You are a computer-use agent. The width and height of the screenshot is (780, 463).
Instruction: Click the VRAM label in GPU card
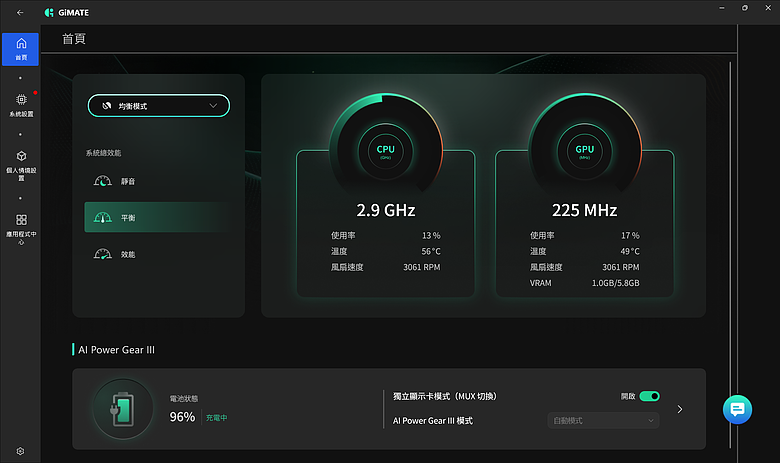[x=540, y=283]
